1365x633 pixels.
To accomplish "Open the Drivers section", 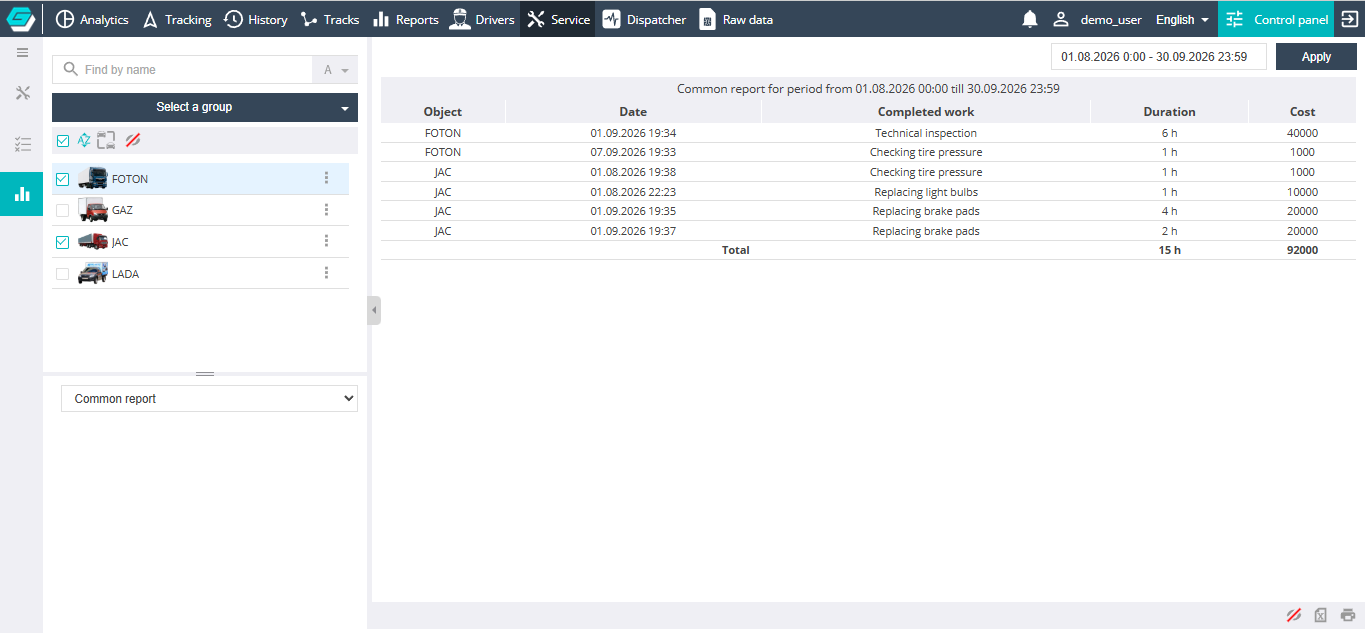I will point(482,19).
